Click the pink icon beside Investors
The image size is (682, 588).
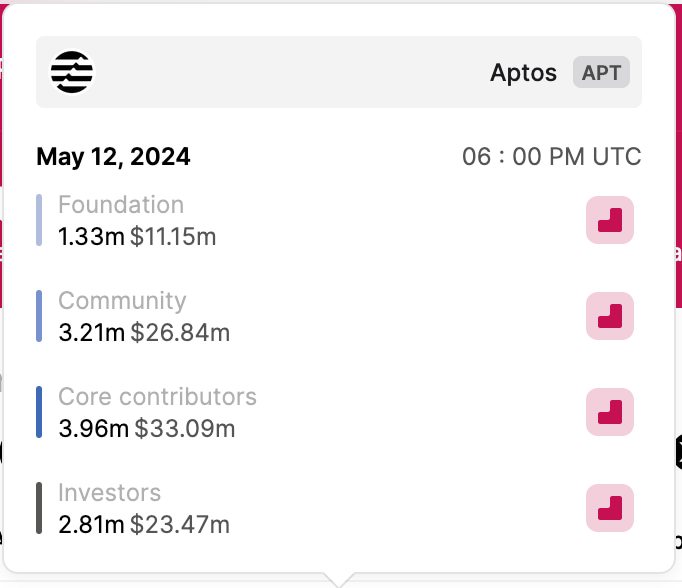(x=609, y=508)
